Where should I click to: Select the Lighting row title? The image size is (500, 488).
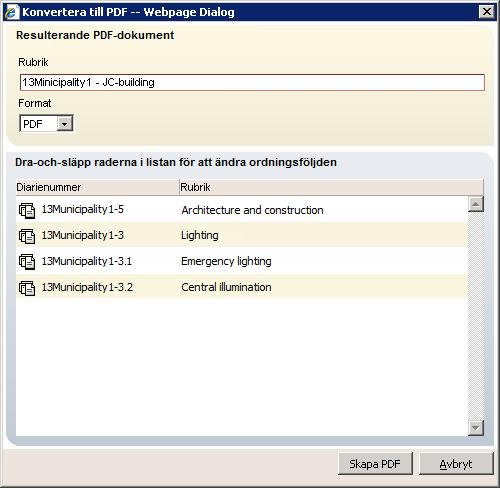pyautogui.click(x=200, y=235)
